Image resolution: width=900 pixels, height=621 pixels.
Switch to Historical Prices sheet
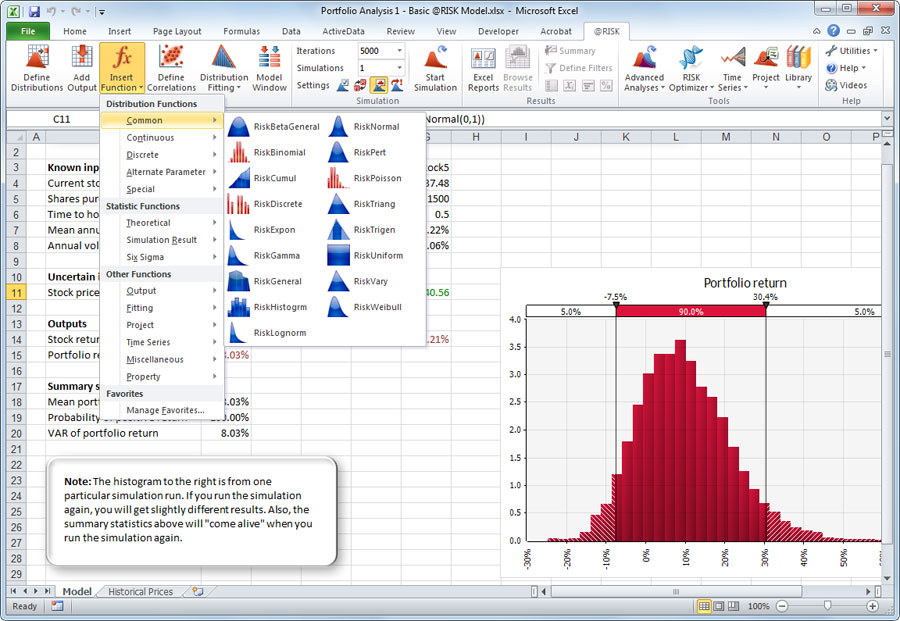pyautogui.click(x=141, y=592)
